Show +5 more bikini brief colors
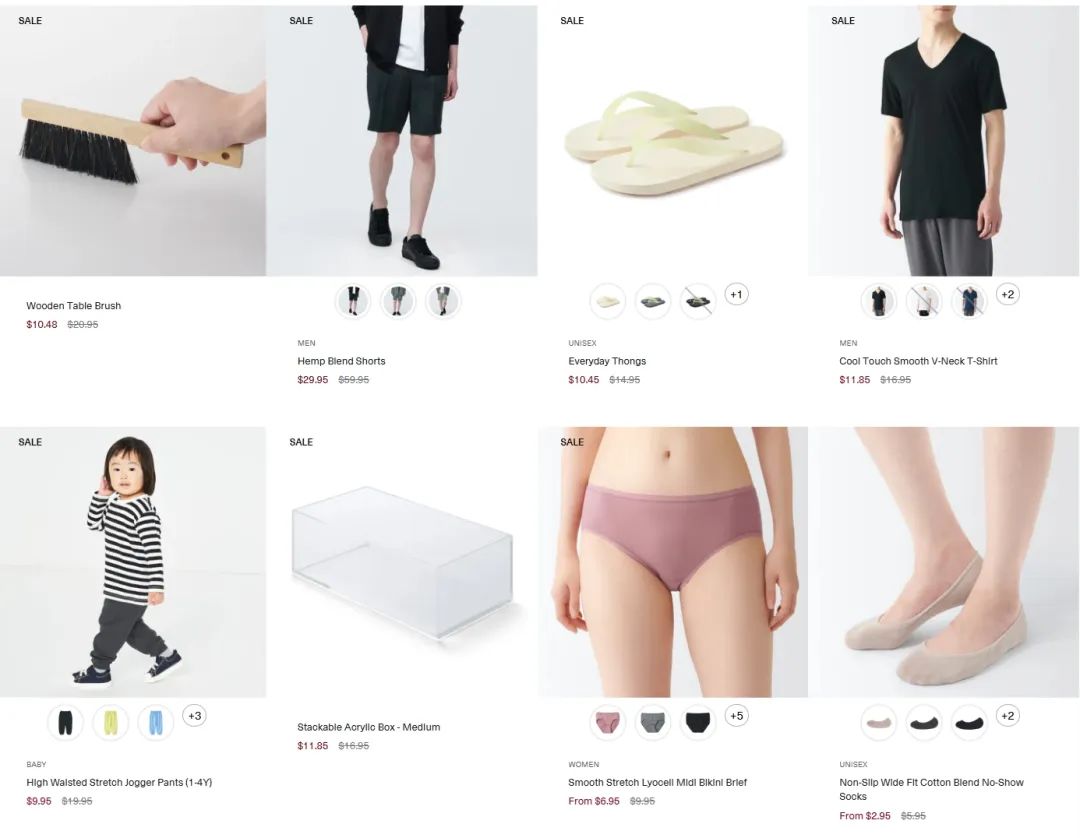This screenshot has height=838, width=1080. coord(736,716)
